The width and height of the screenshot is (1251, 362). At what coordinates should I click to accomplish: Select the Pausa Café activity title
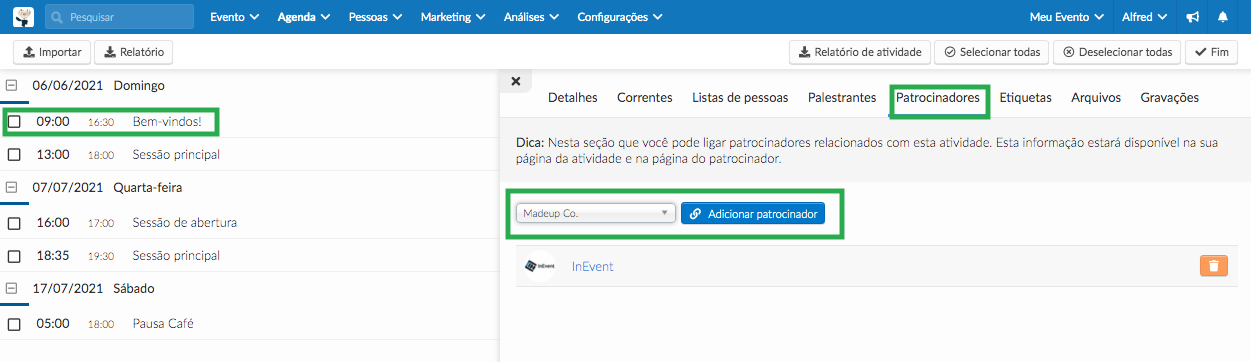click(x=163, y=324)
